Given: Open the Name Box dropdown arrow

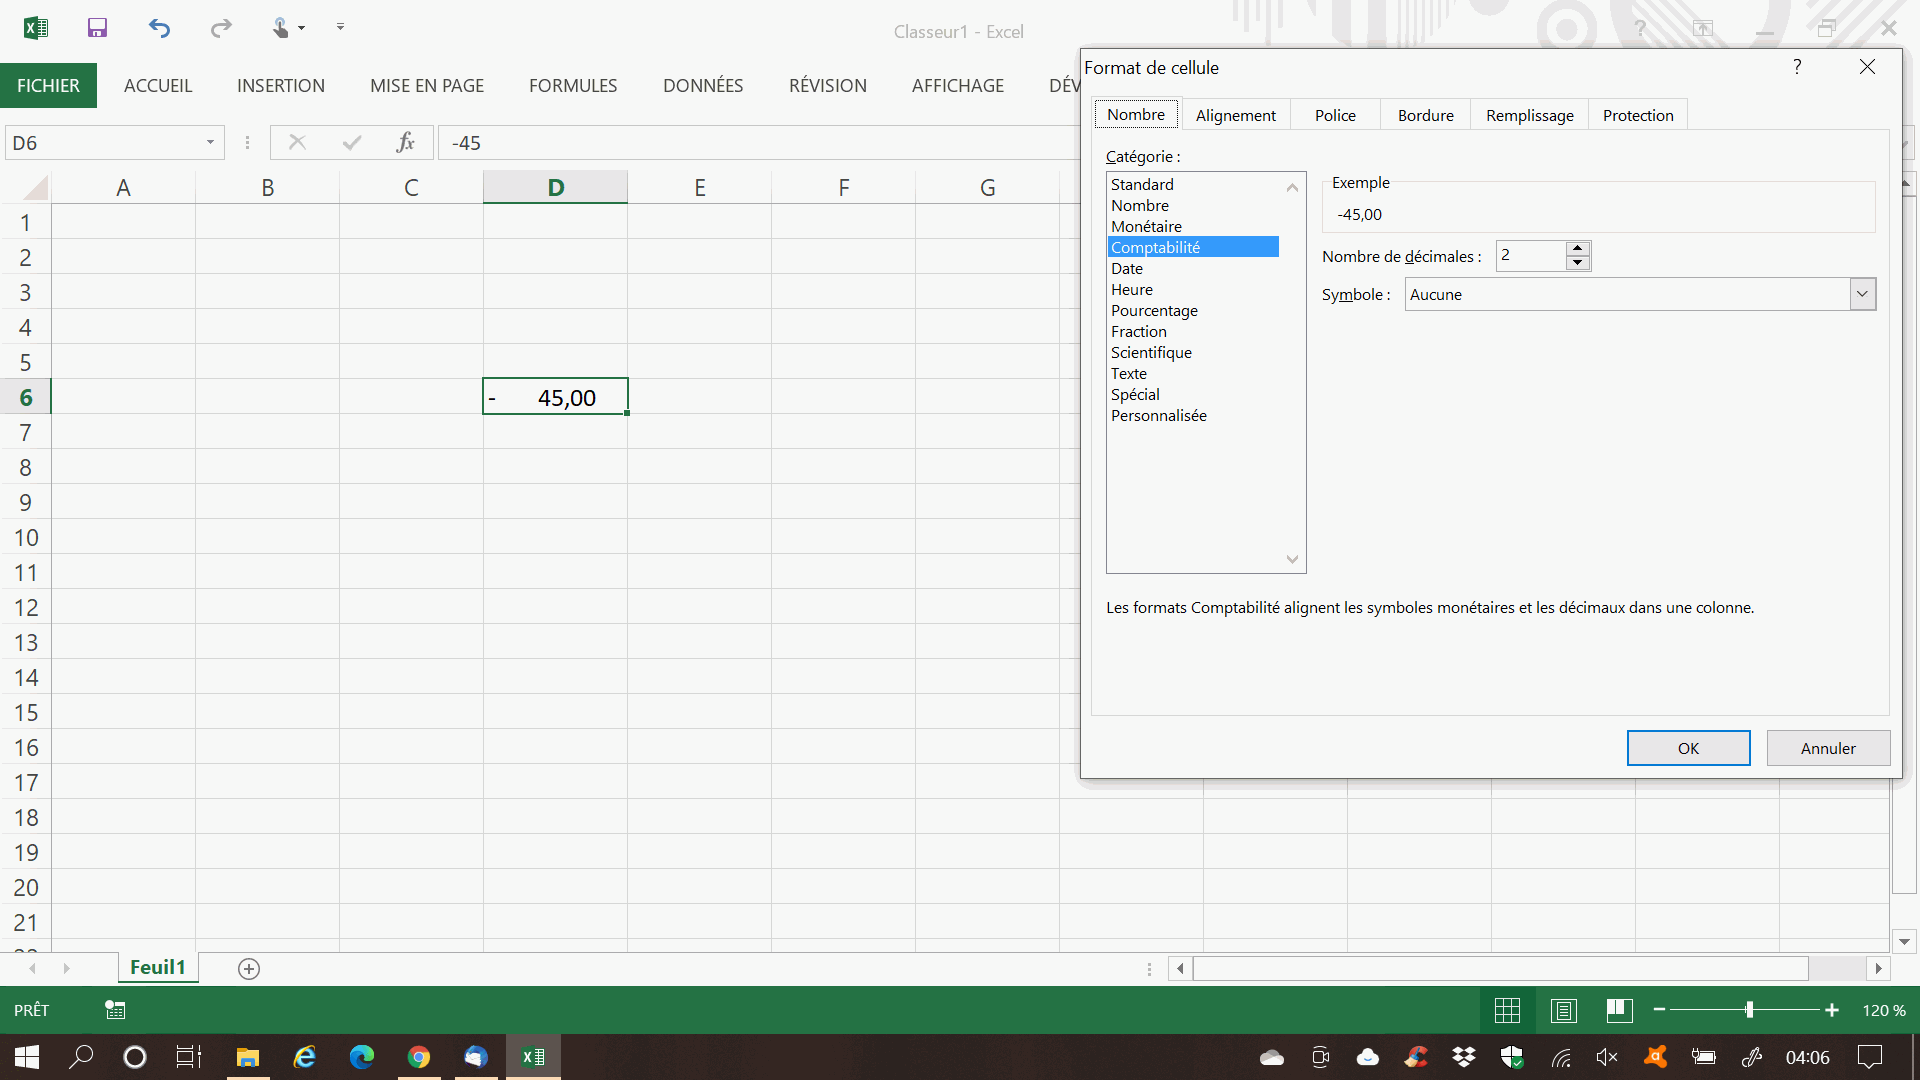Looking at the screenshot, I should coord(210,143).
